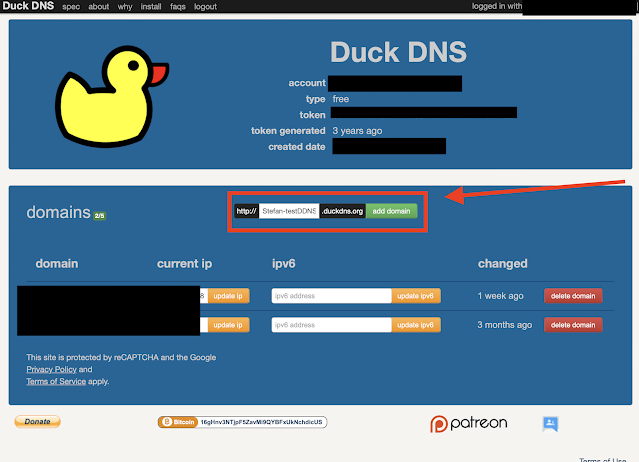Open the Terms of Service link
Screen dimensions: 639x462
point(56,382)
